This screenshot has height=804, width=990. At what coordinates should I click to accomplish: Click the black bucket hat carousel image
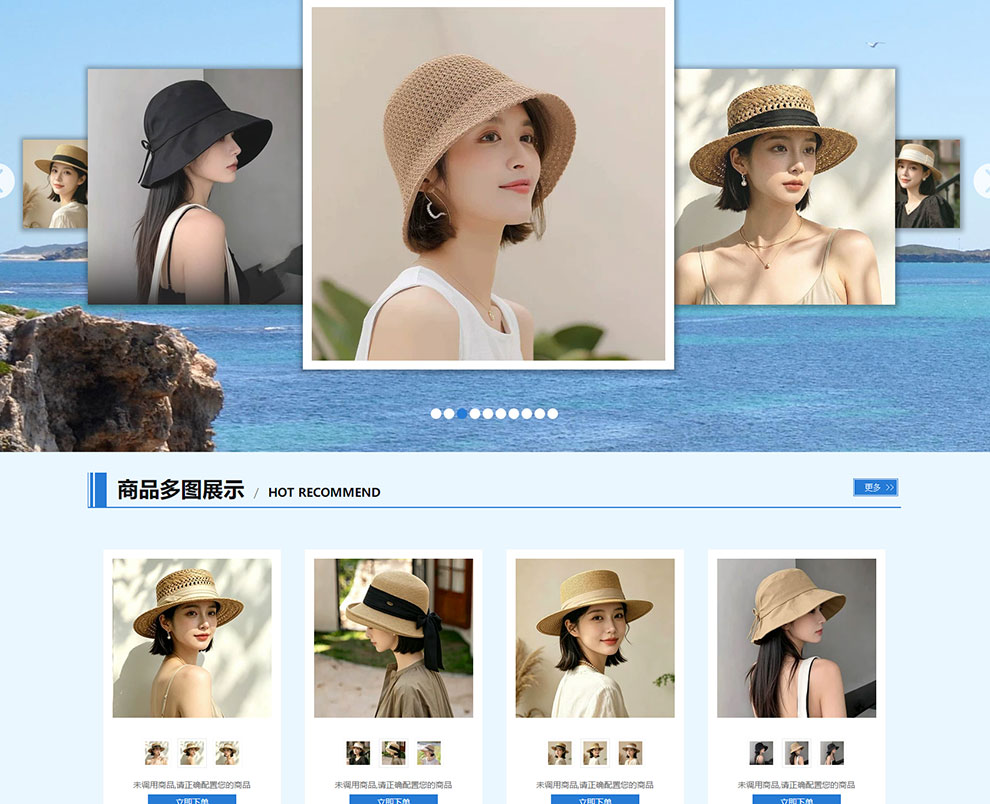click(194, 186)
